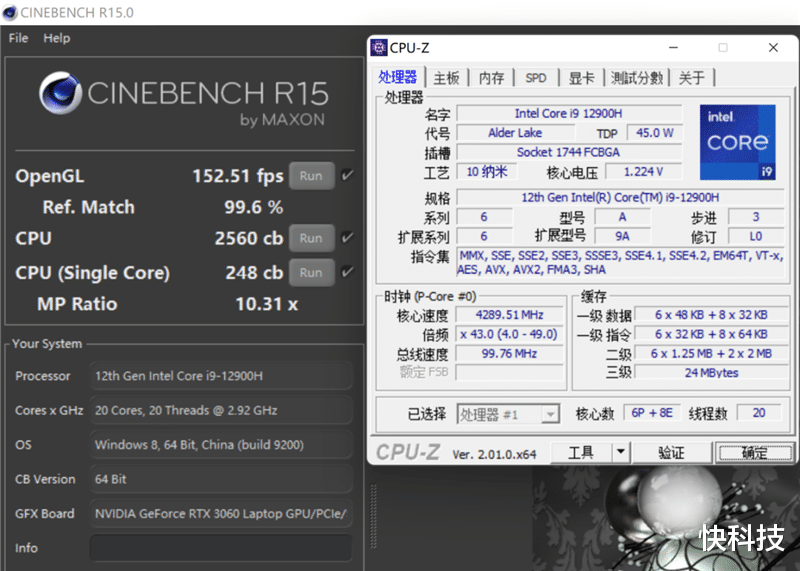The image size is (800, 571).
Task: Click the 规格 value 12th Gen Intel(R) Core(TM) i9-12900H
Action: click(x=620, y=197)
